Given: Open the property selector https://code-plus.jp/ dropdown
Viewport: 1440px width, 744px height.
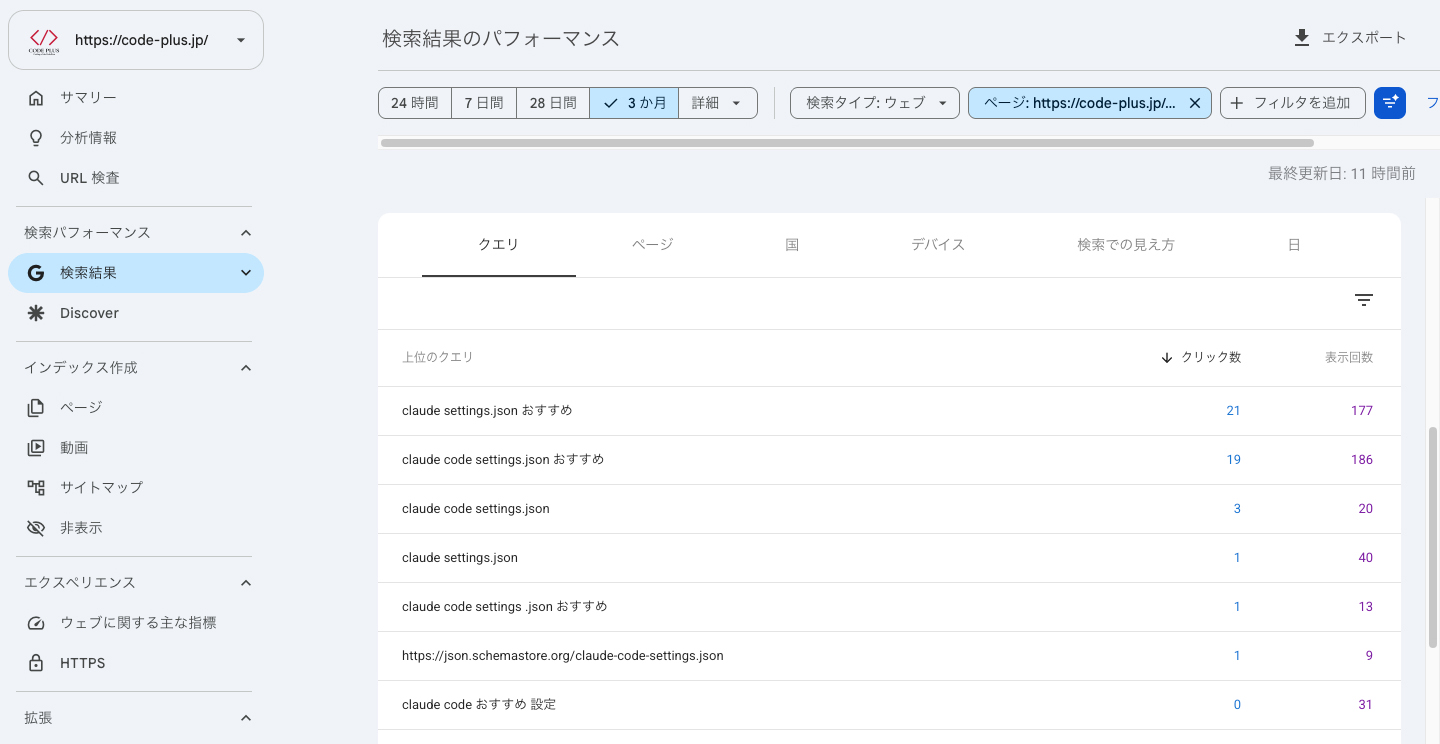Looking at the screenshot, I should tap(136, 41).
